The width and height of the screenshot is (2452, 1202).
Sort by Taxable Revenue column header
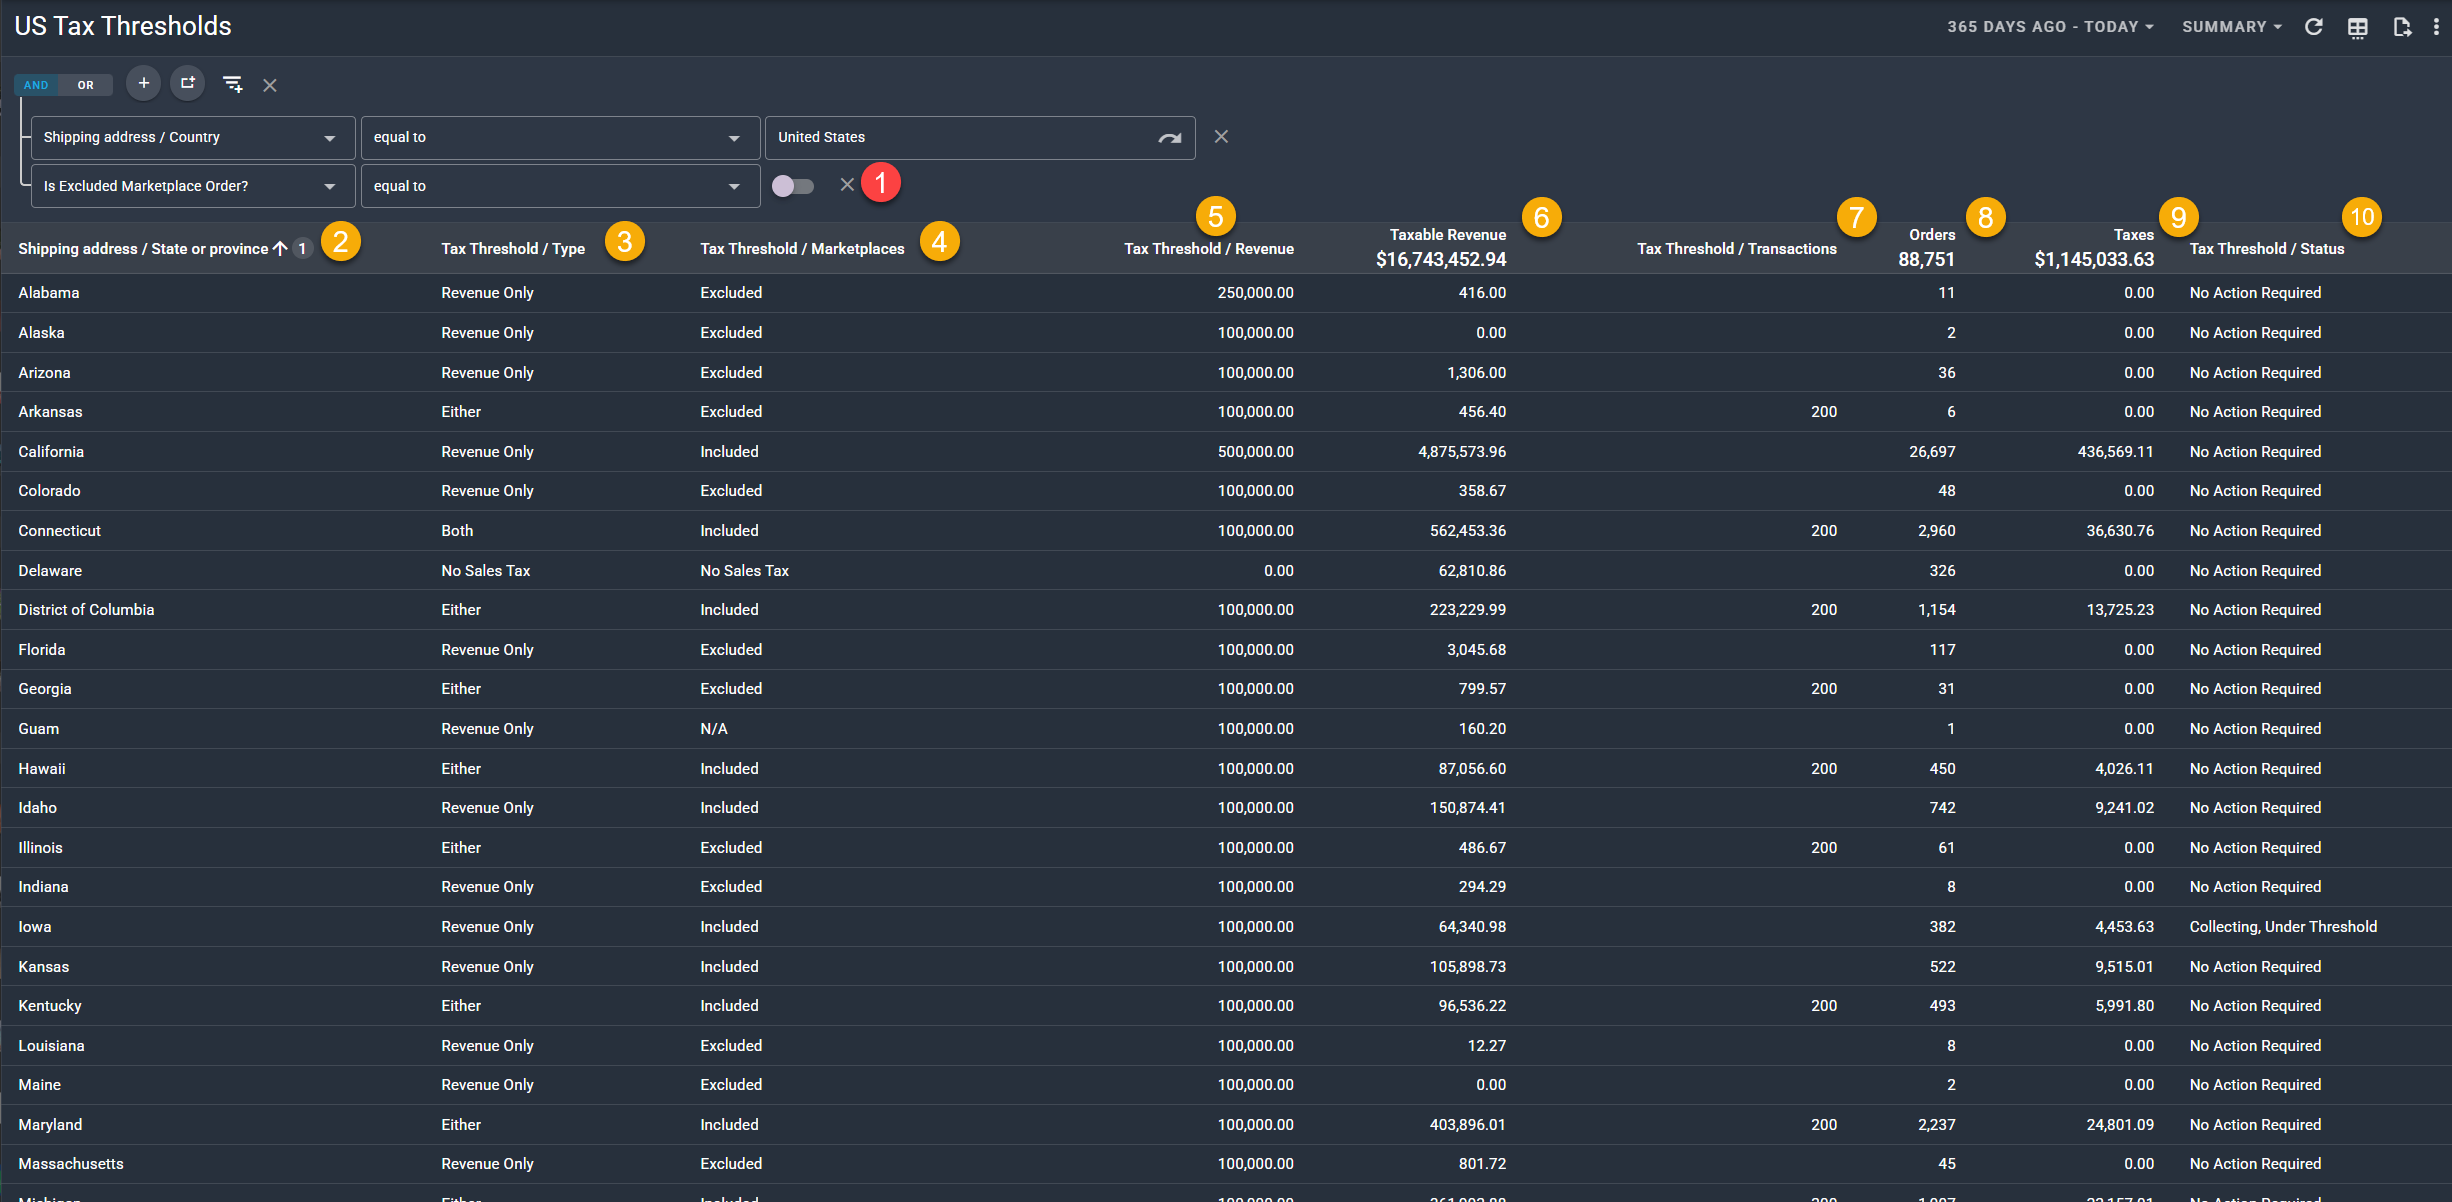point(1447,235)
